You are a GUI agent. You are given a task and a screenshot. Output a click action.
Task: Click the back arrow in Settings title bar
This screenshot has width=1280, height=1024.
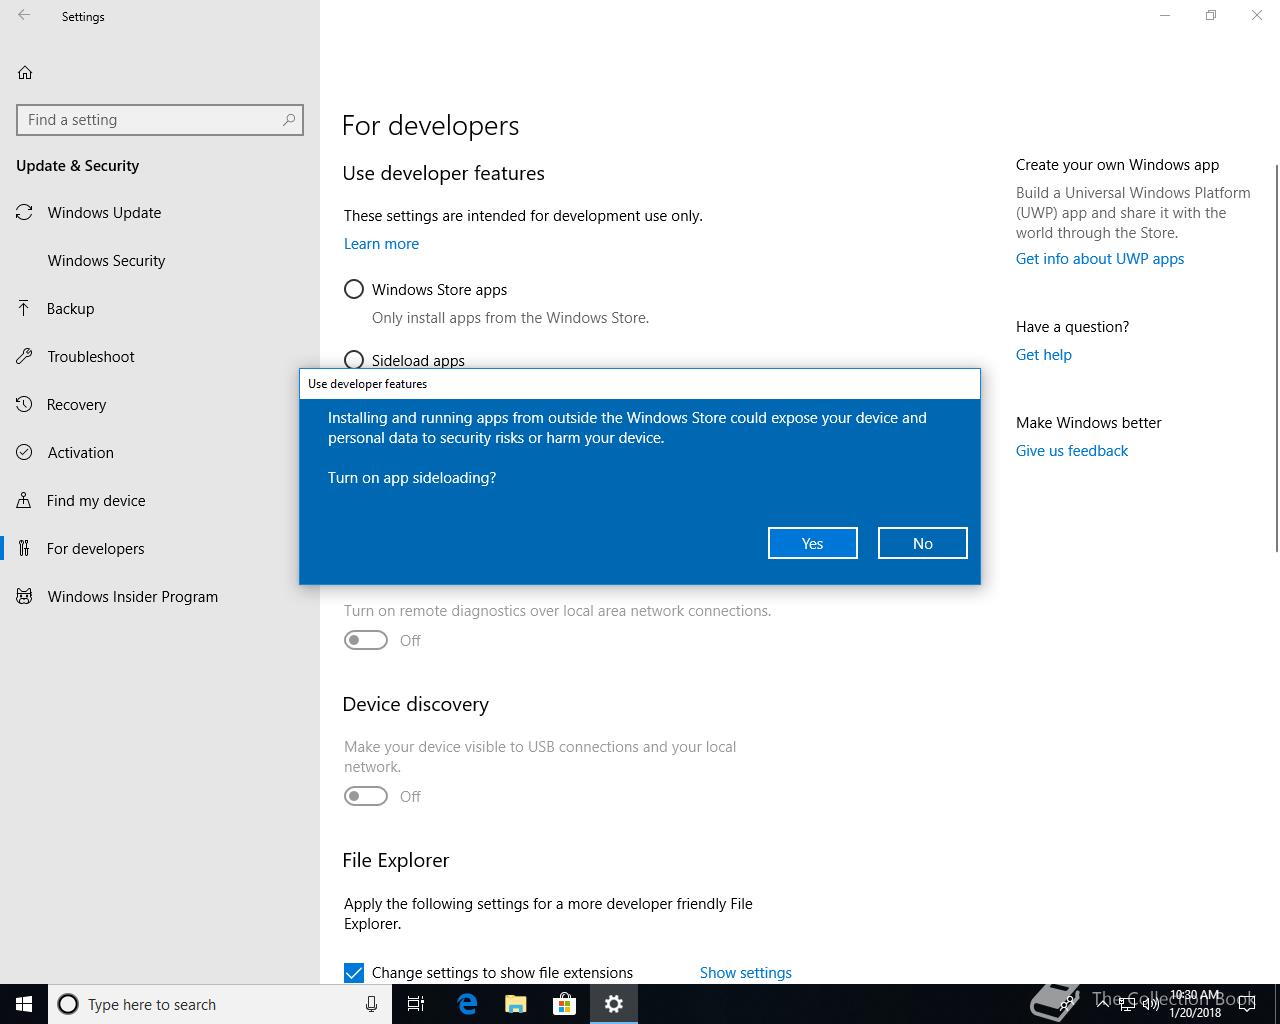[24, 16]
